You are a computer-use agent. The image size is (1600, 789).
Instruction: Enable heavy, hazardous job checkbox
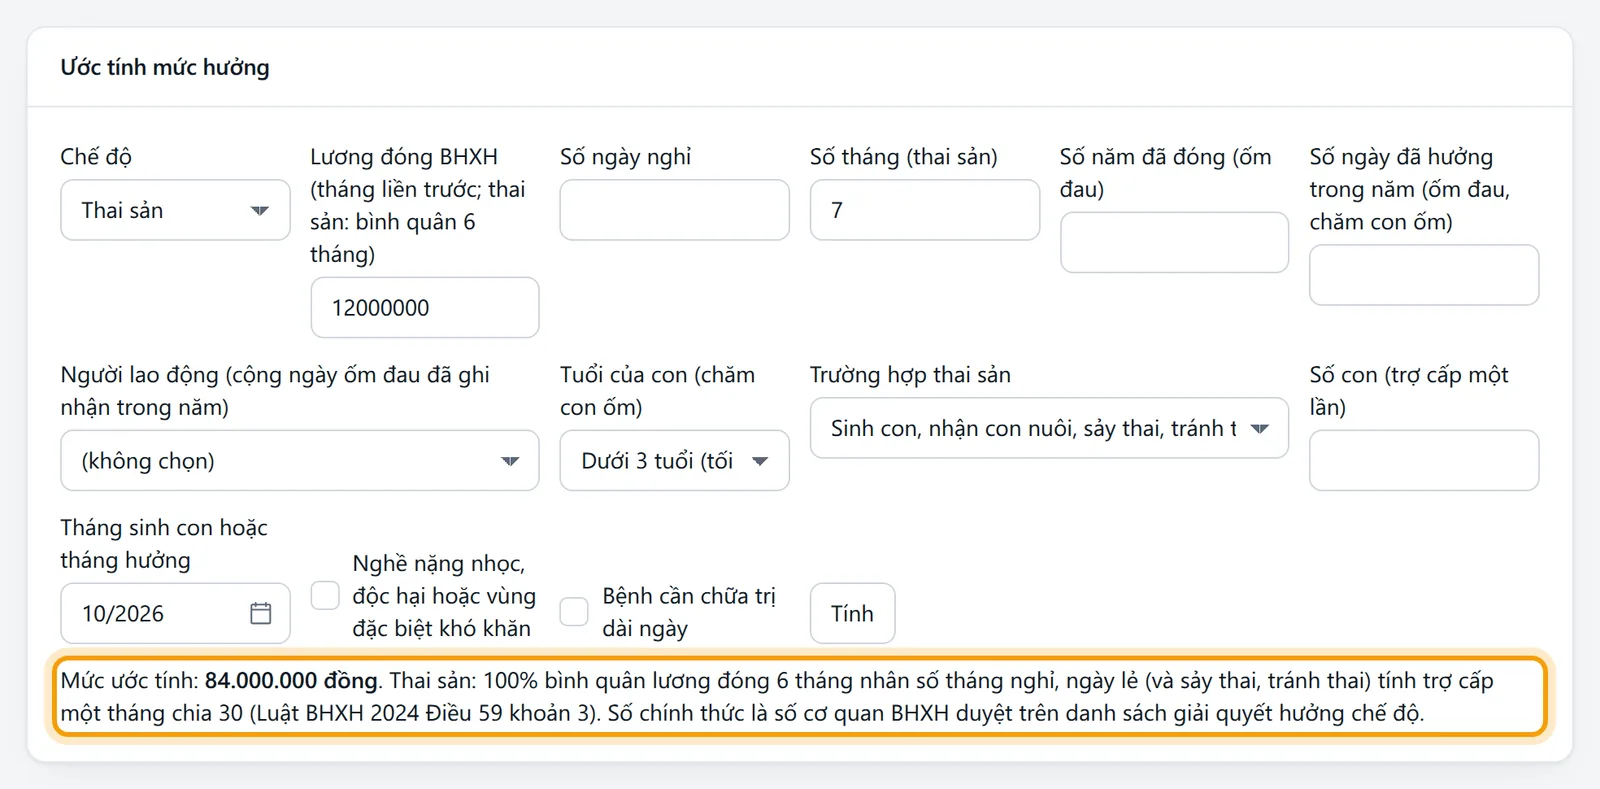click(x=325, y=596)
